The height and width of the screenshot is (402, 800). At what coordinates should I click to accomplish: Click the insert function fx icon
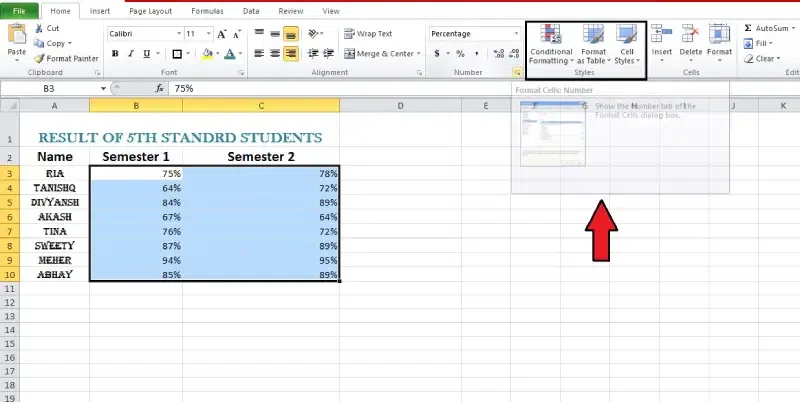tap(160, 89)
